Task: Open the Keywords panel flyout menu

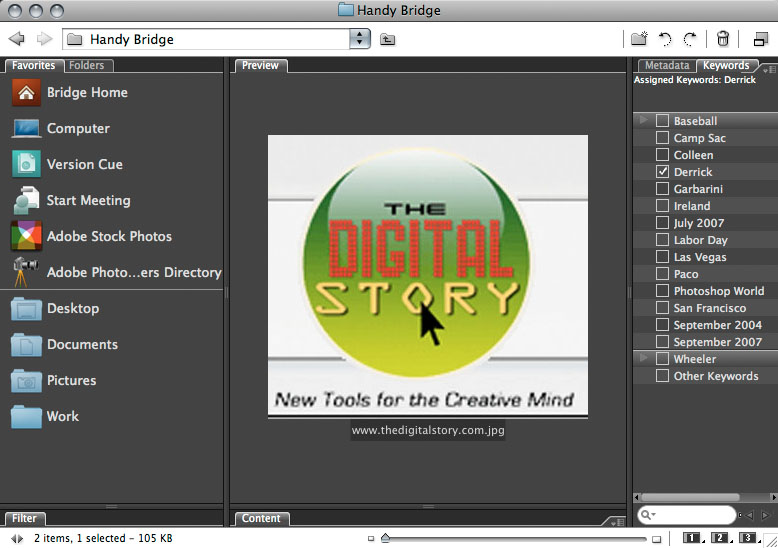Action: tap(769, 69)
